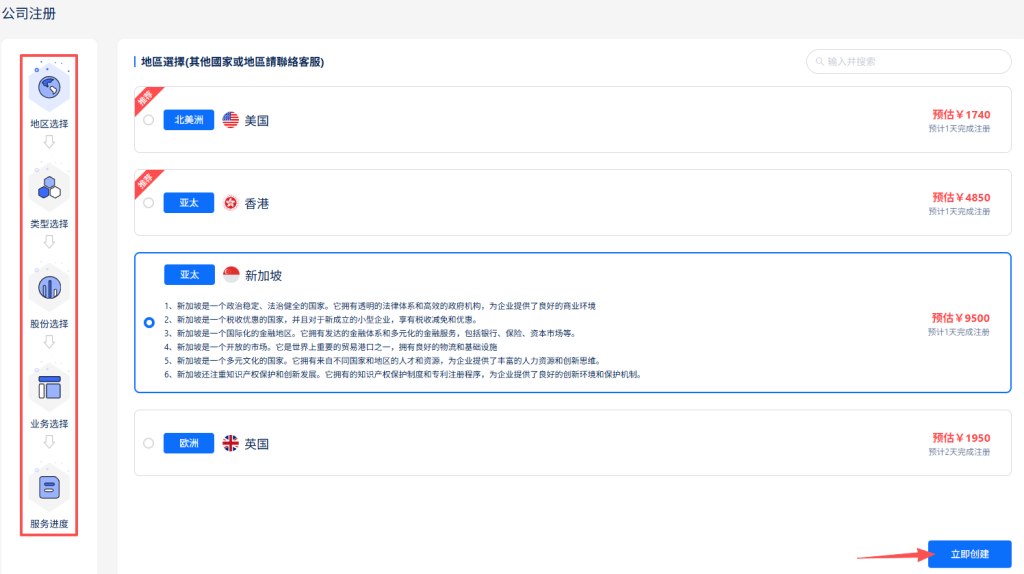
Task: Click the United Kingdom flag icon
Action: pyautogui.click(x=231, y=443)
